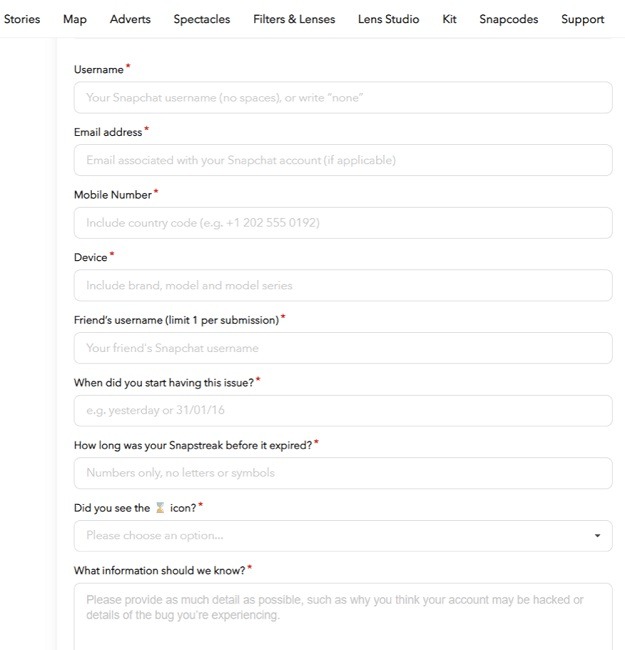Go to the Map page
Image resolution: width=625 pixels, height=650 pixels.
(x=75, y=19)
